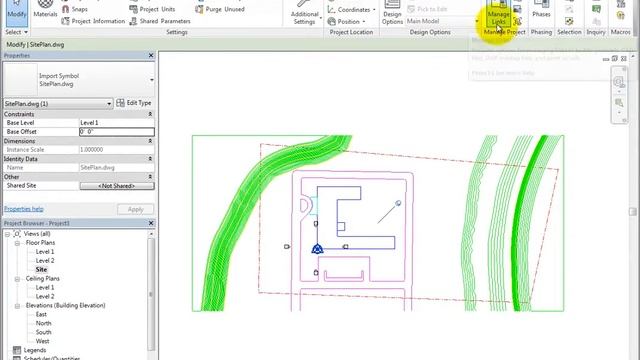This screenshot has width=640, height=360.
Task: Click the green icon in the Inquiry panel
Action: [x=596, y=9]
